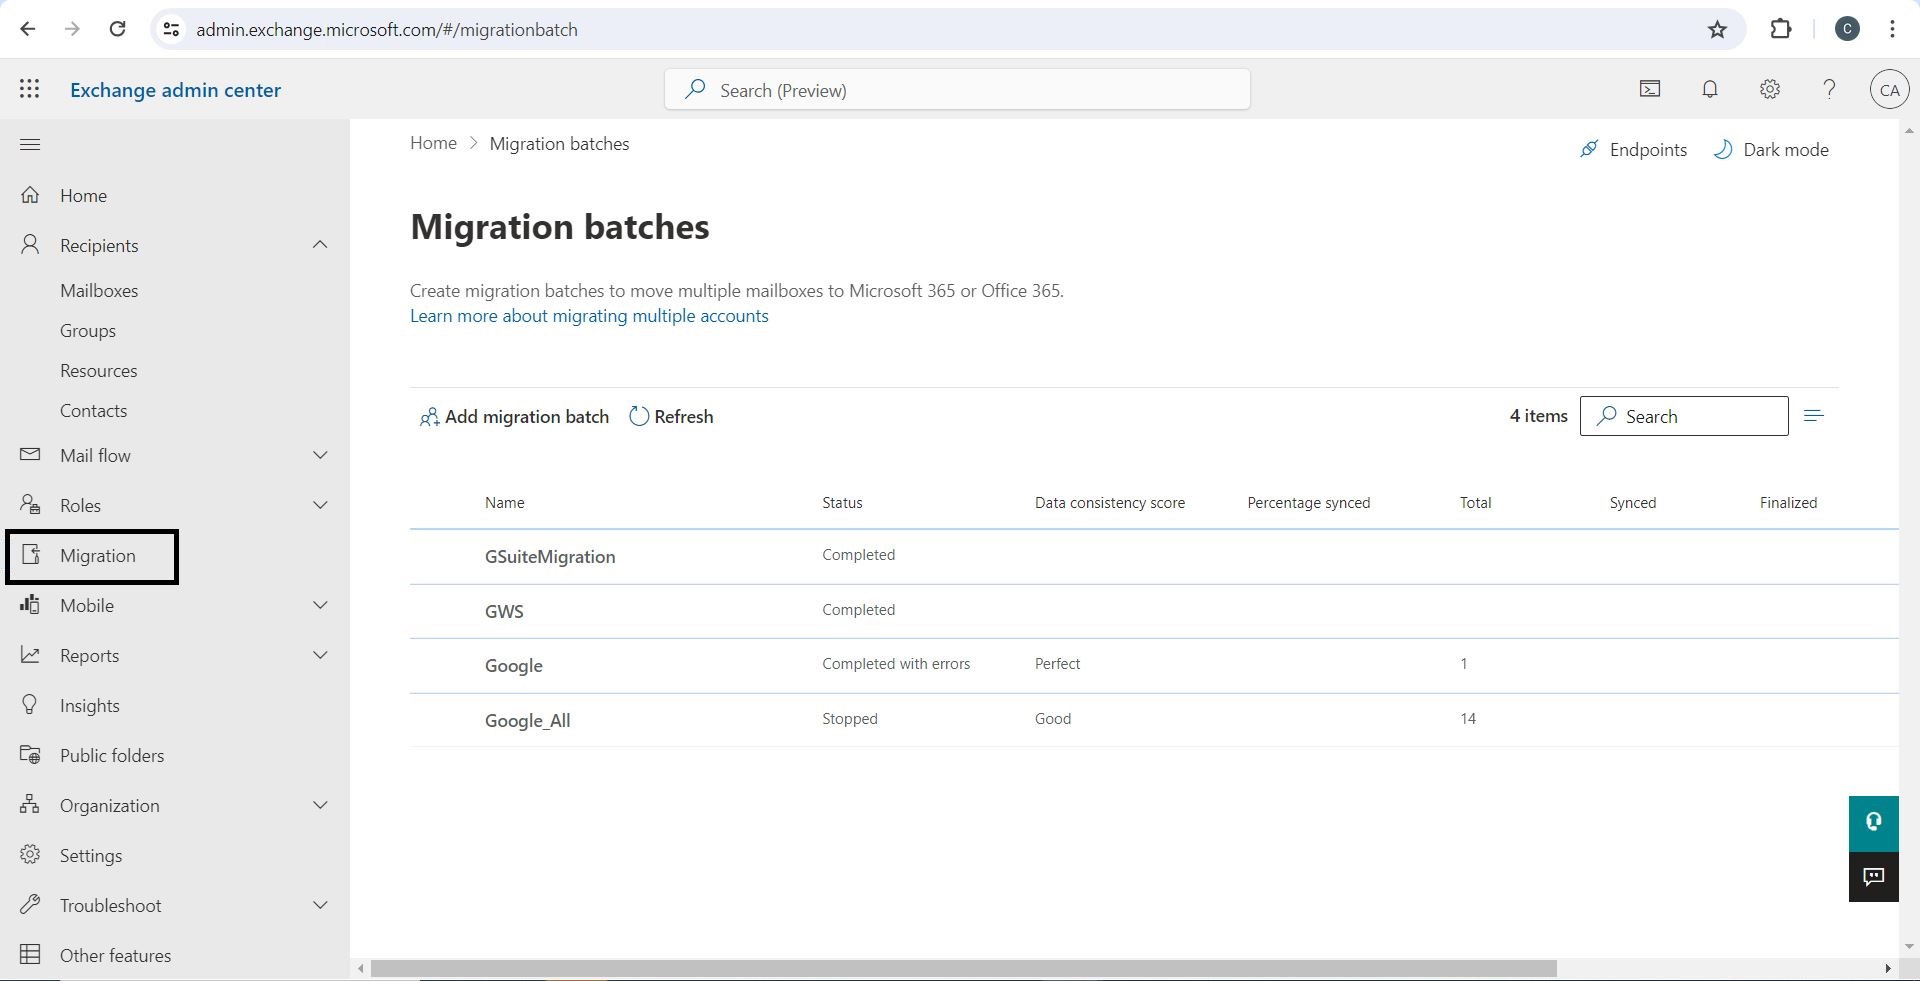
Task: Open Learn more about migrating multiple accounts
Action: 589,316
